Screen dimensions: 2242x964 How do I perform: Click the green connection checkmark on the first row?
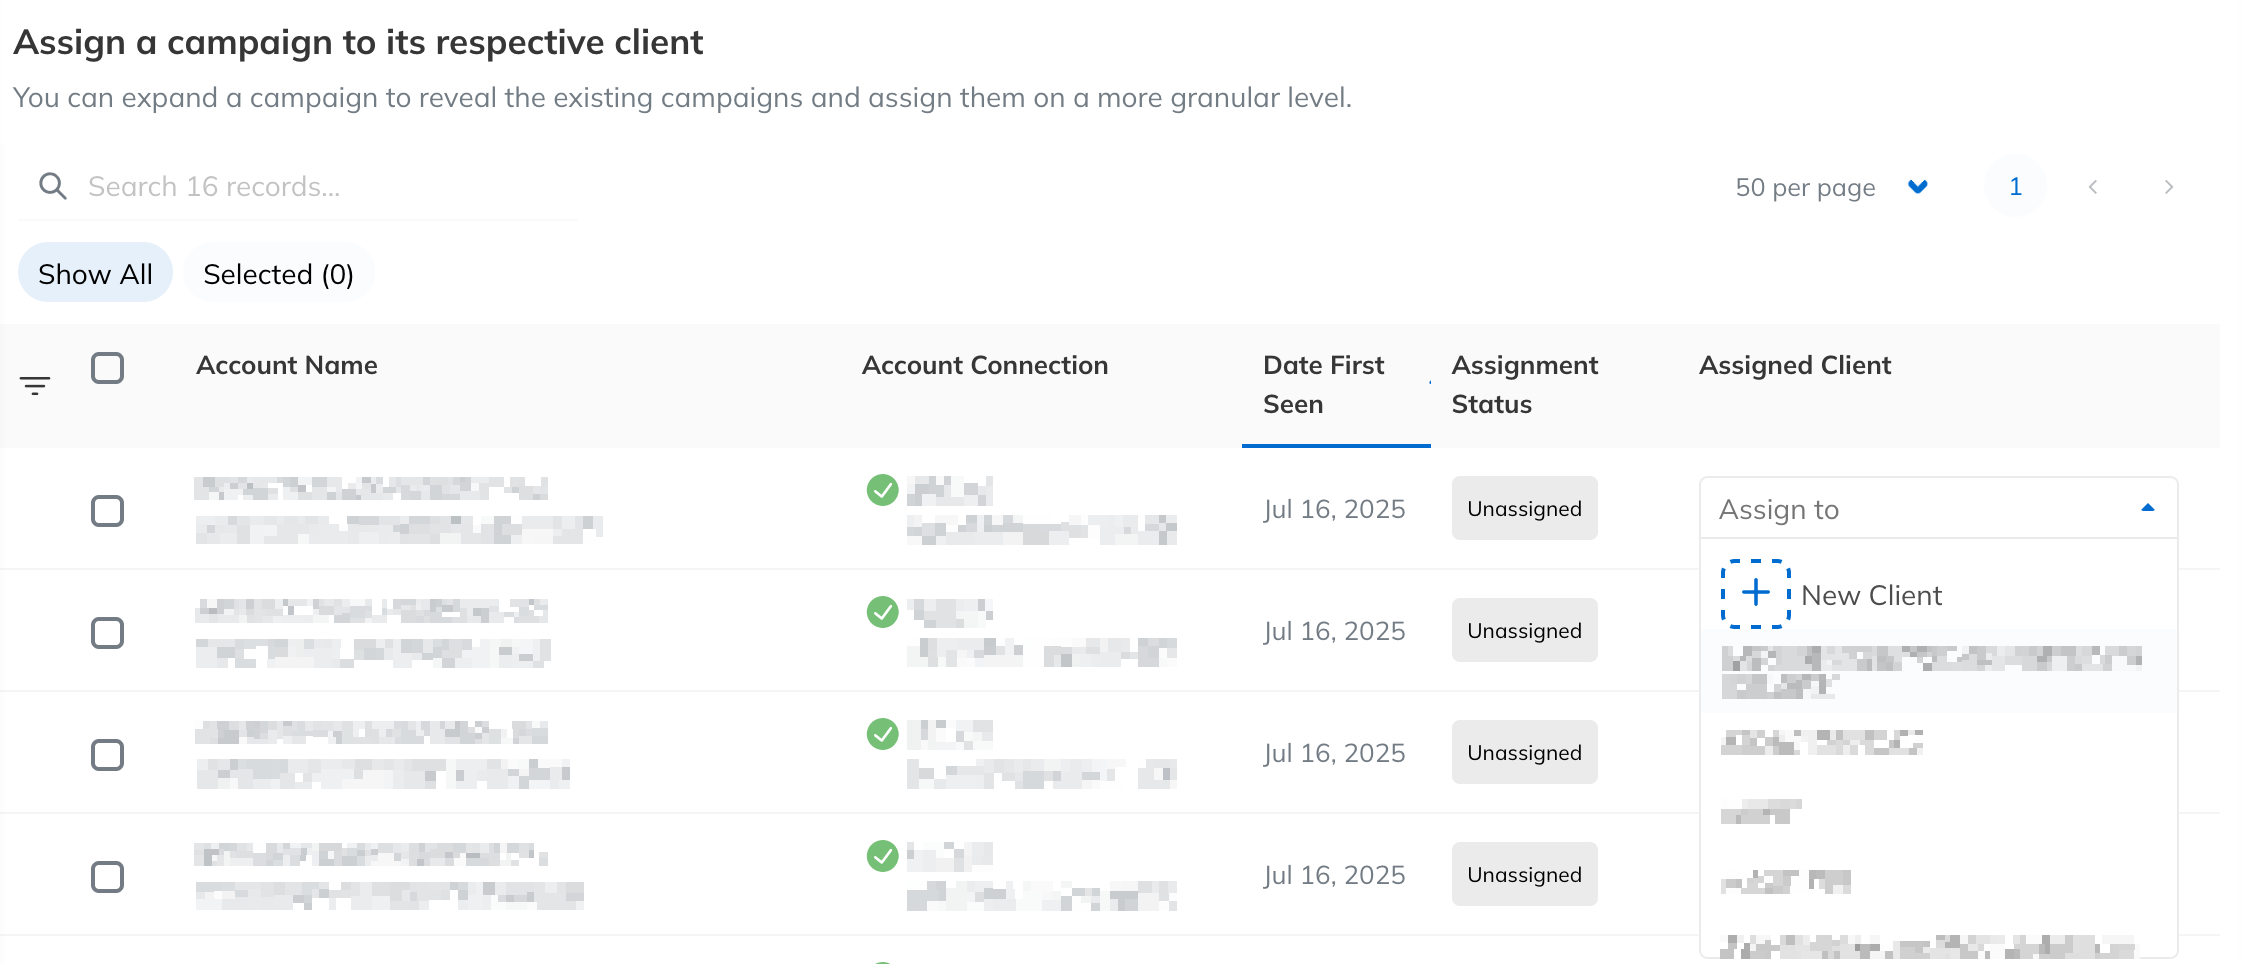tap(881, 489)
